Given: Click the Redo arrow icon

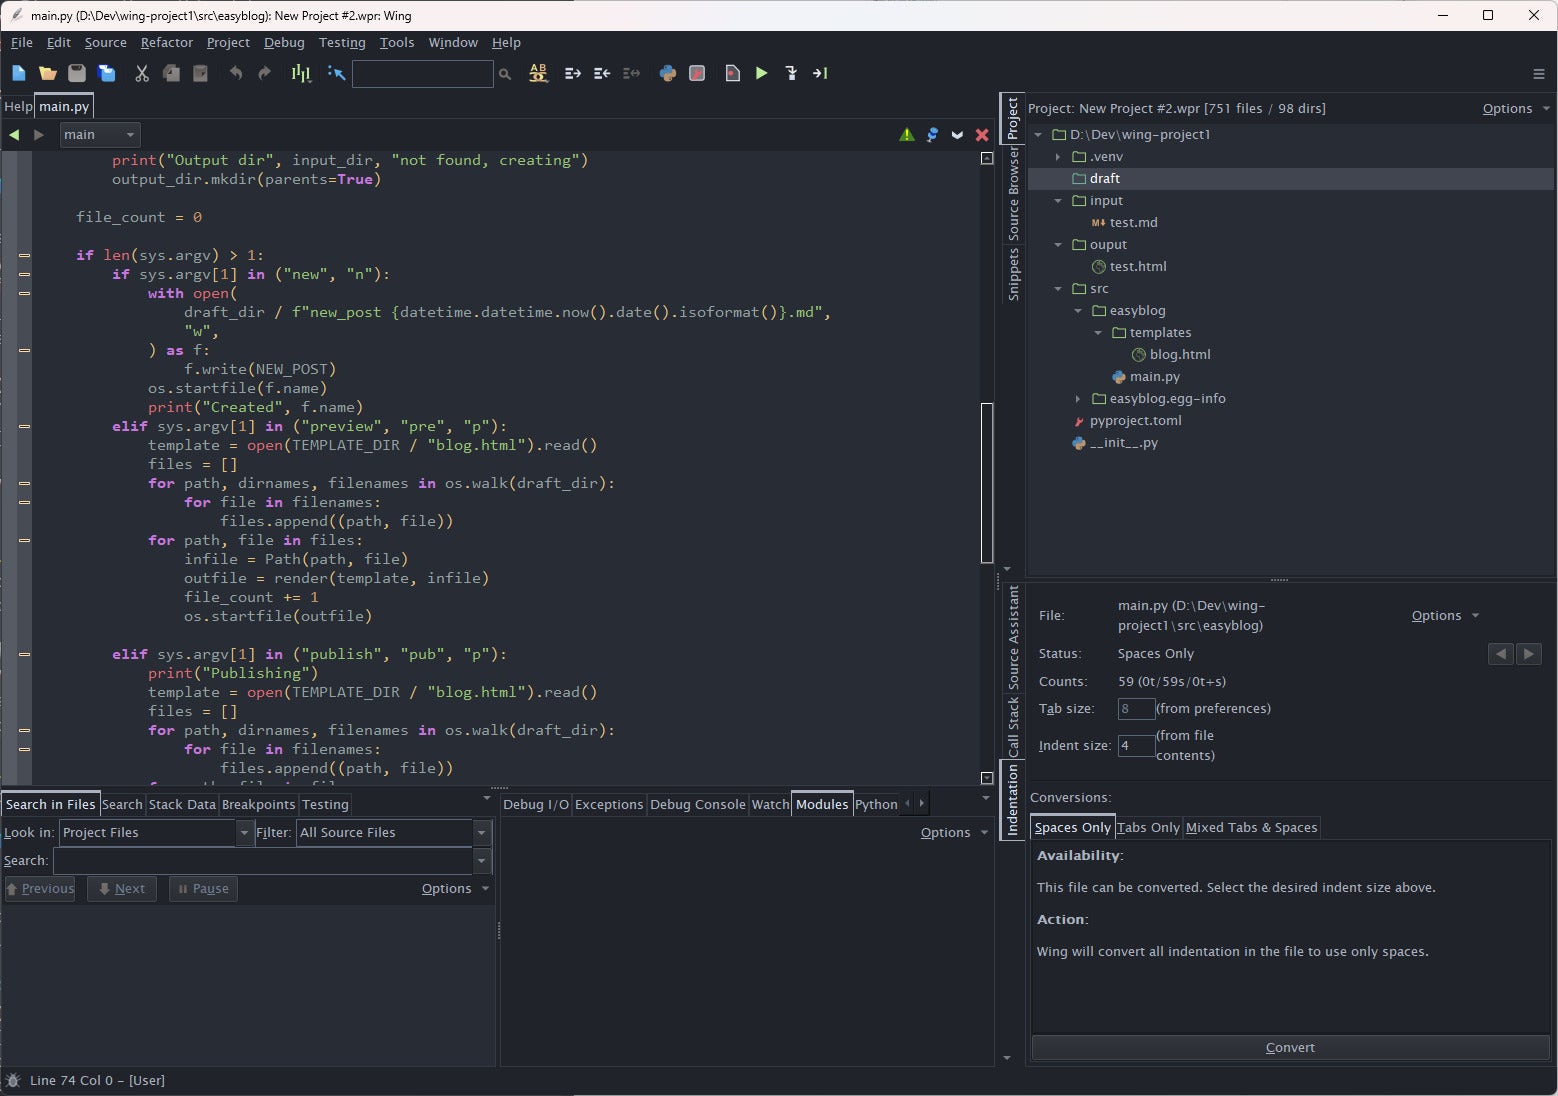Looking at the screenshot, I should [x=265, y=73].
